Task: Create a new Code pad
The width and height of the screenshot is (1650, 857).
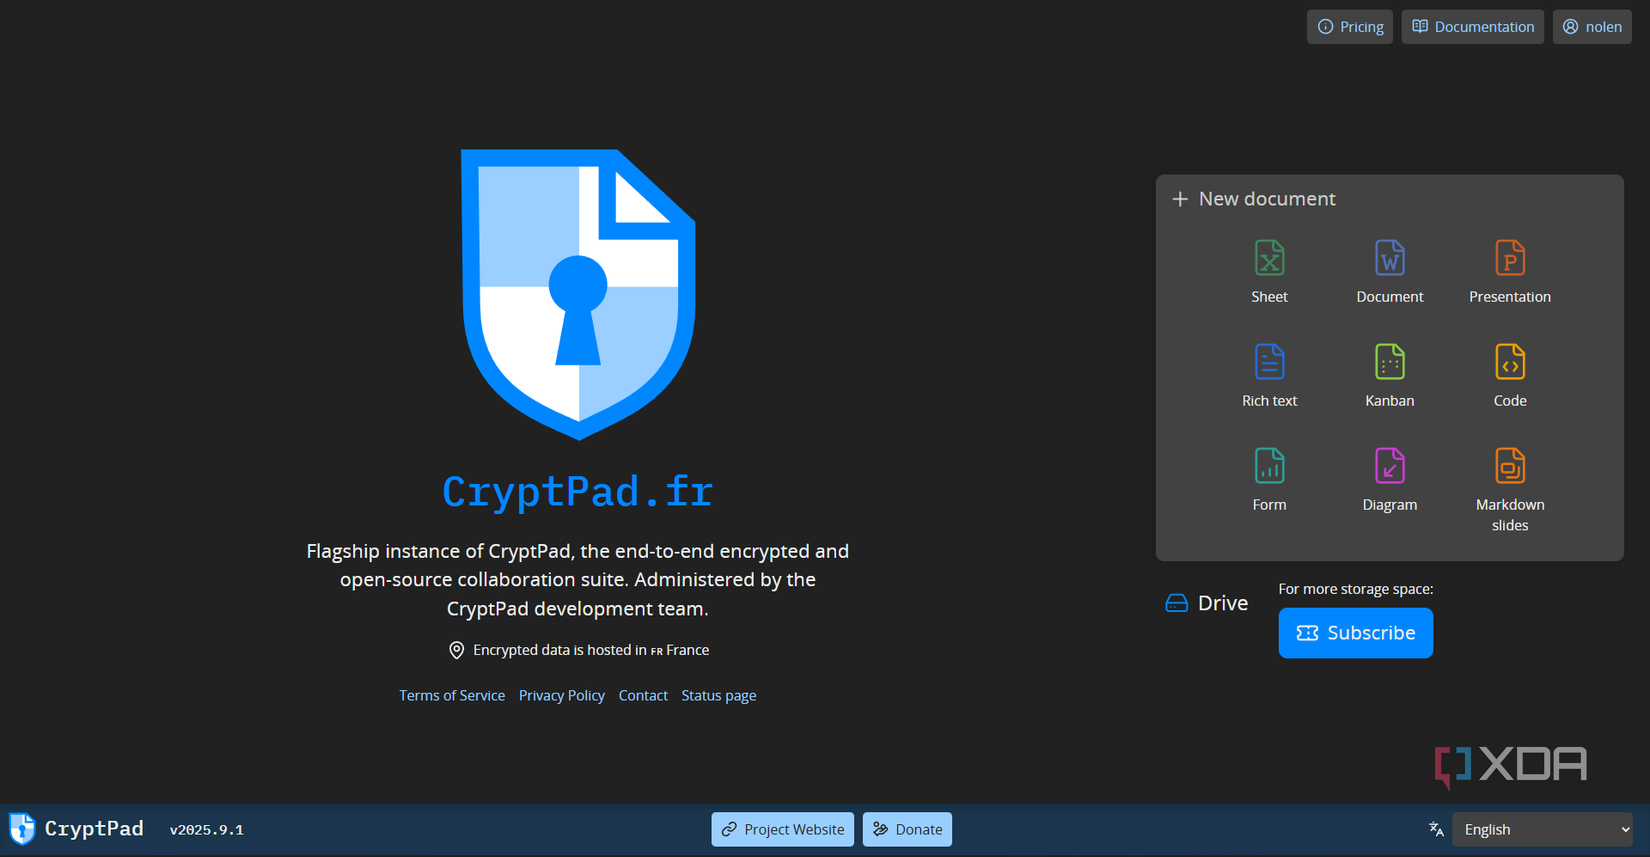Action: click(x=1509, y=376)
